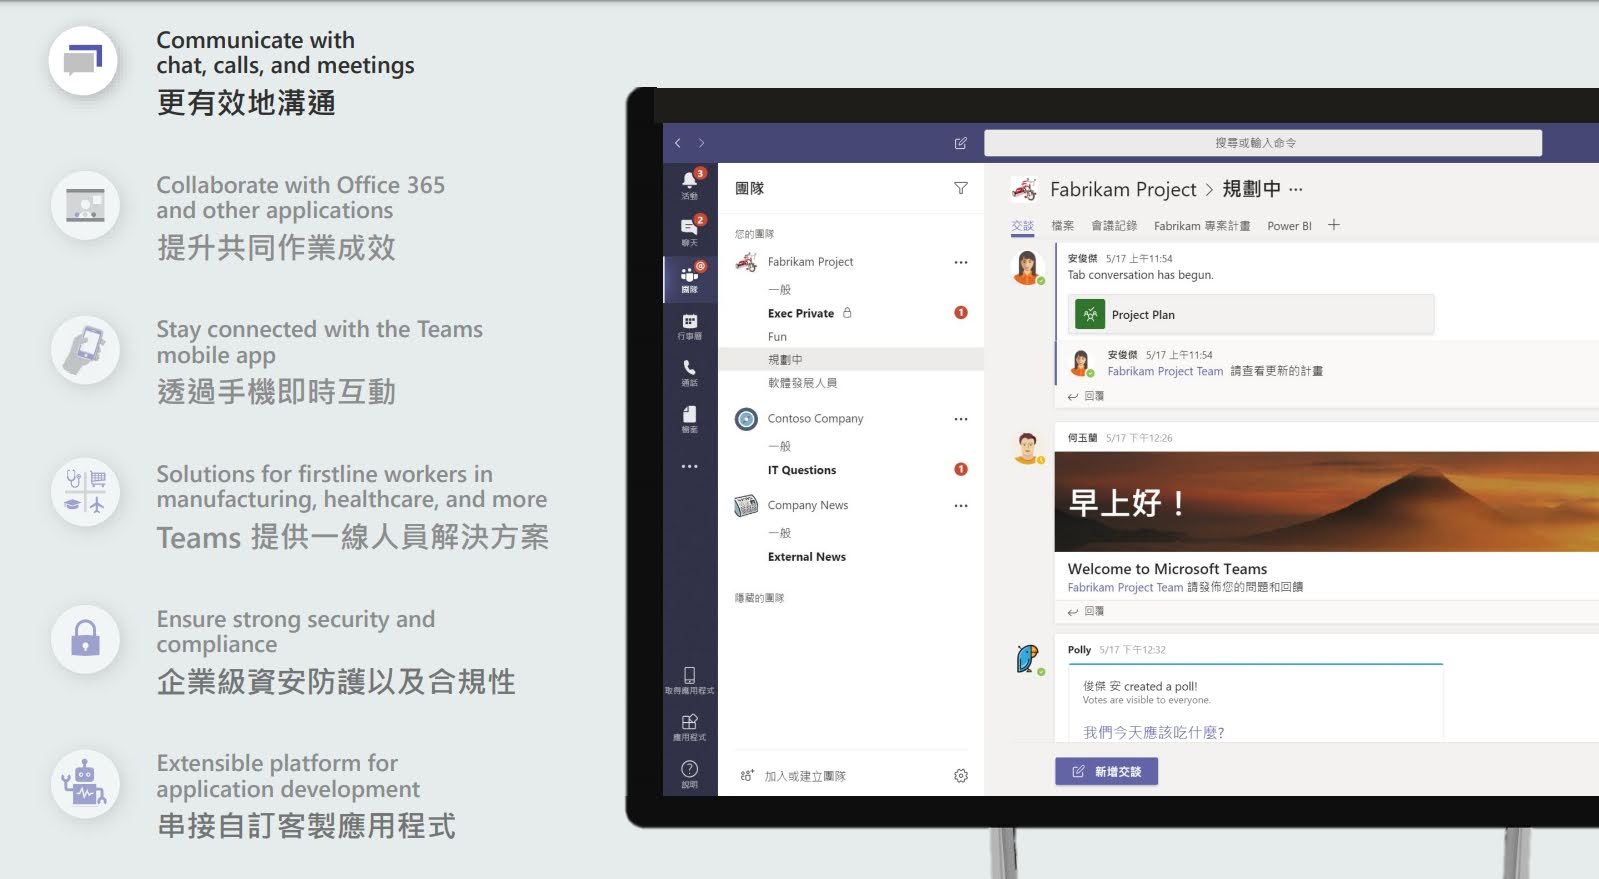Click the add tab plus icon
This screenshot has height=879, width=1599.
(1333, 225)
